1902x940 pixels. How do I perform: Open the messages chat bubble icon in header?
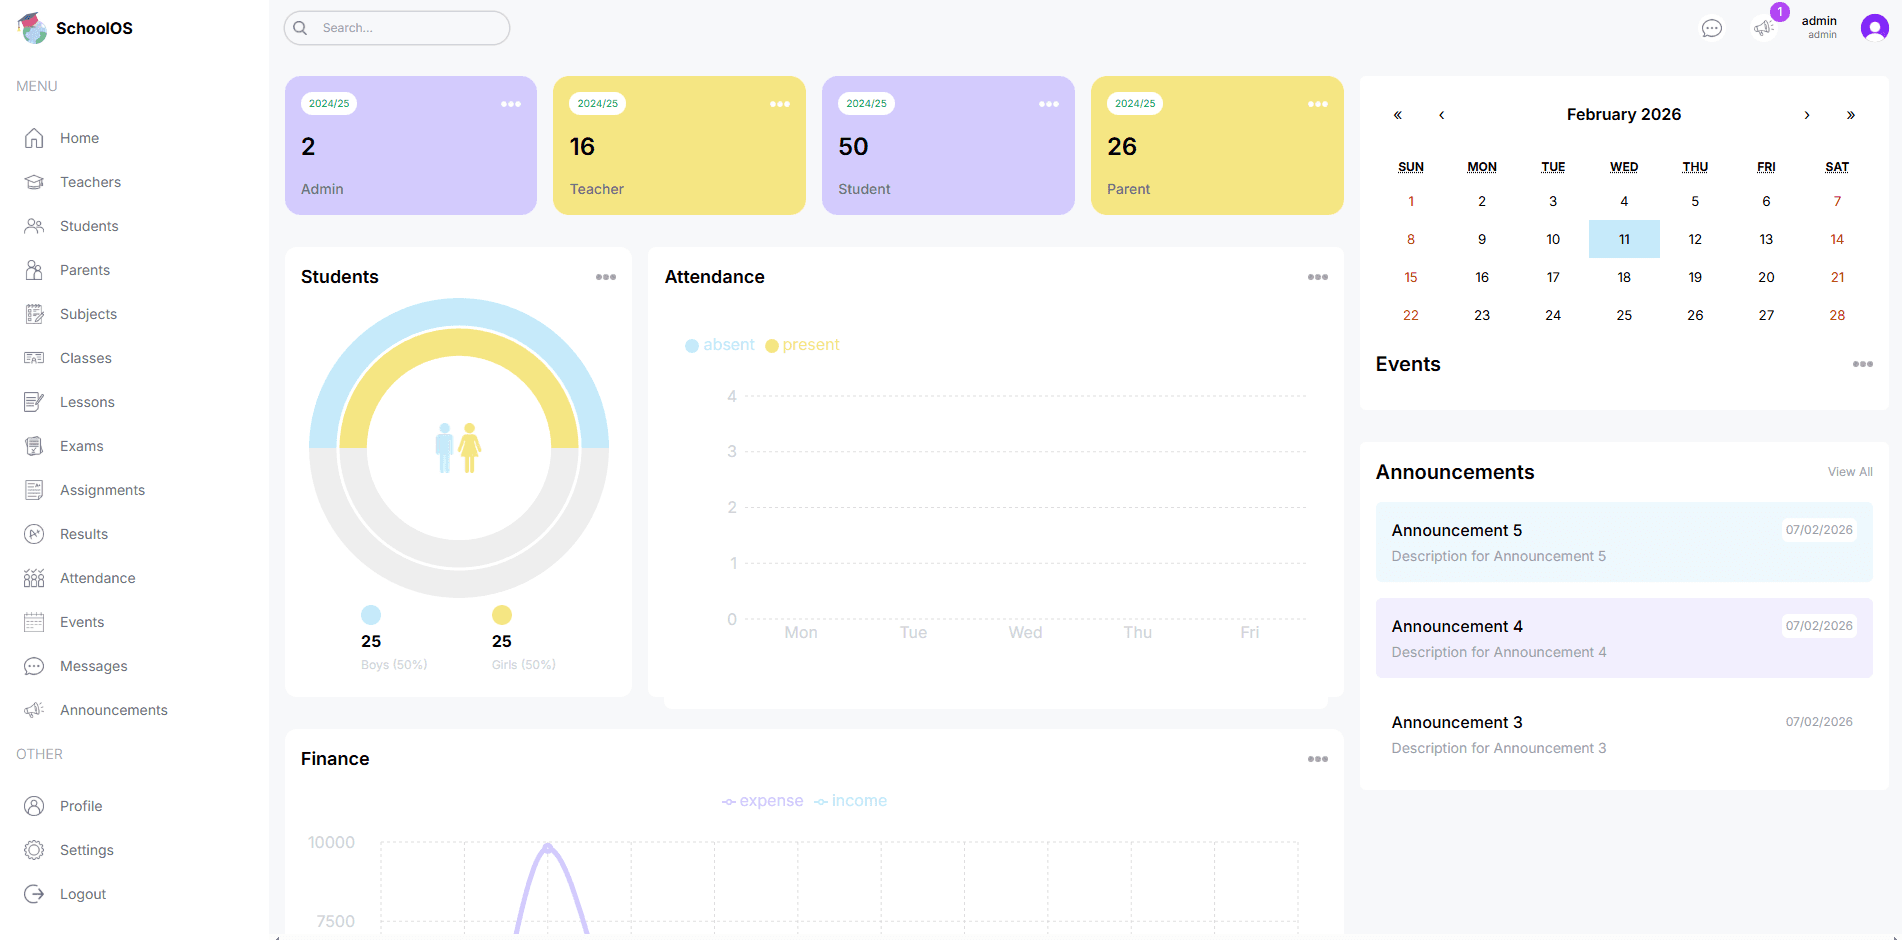coord(1711,28)
